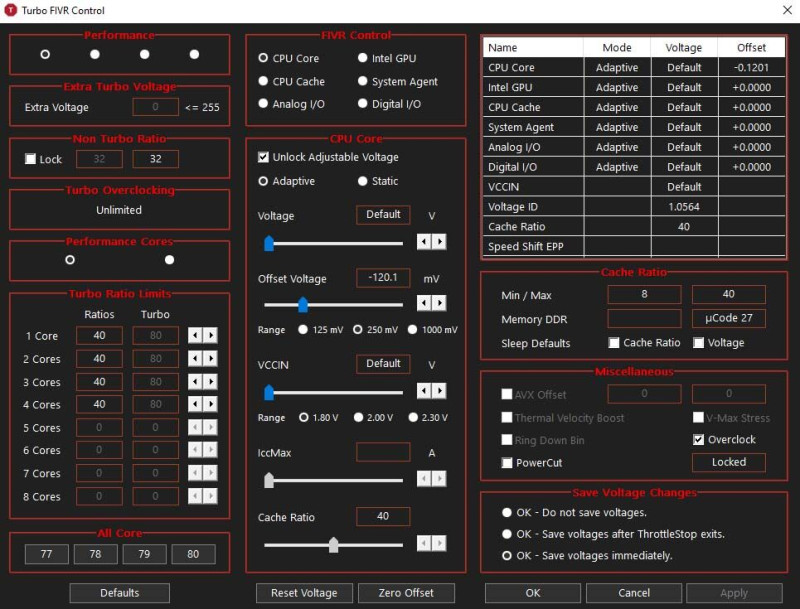Click Non Turbo Ratio 32 field
800x609 pixels.
pos(156,159)
